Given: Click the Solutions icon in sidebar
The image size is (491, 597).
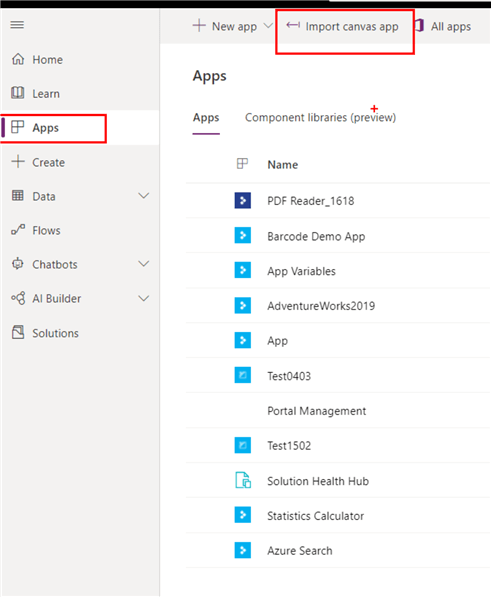Looking at the screenshot, I should click(18, 332).
